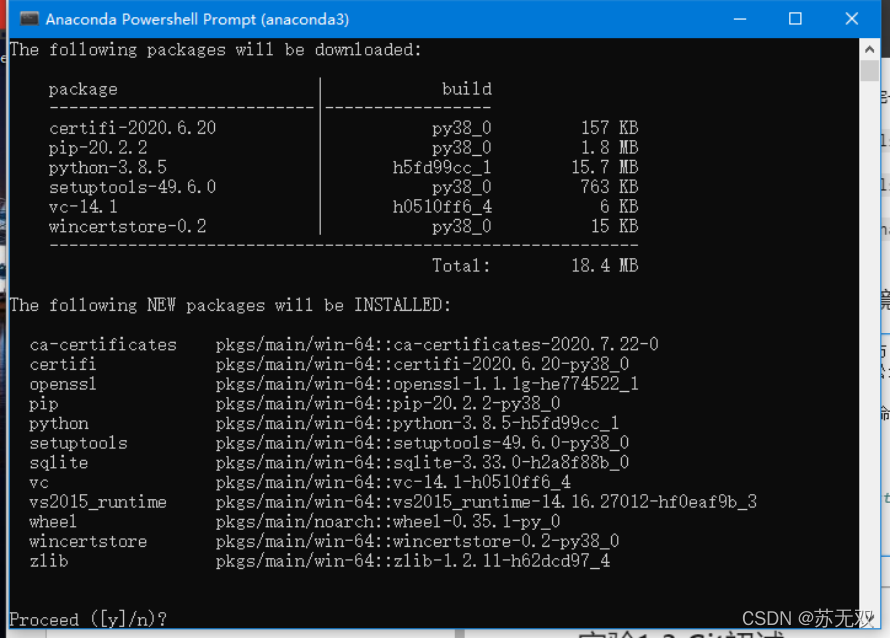The width and height of the screenshot is (890, 638).
Task: Click the 'wheel' package name
Action: point(53,522)
